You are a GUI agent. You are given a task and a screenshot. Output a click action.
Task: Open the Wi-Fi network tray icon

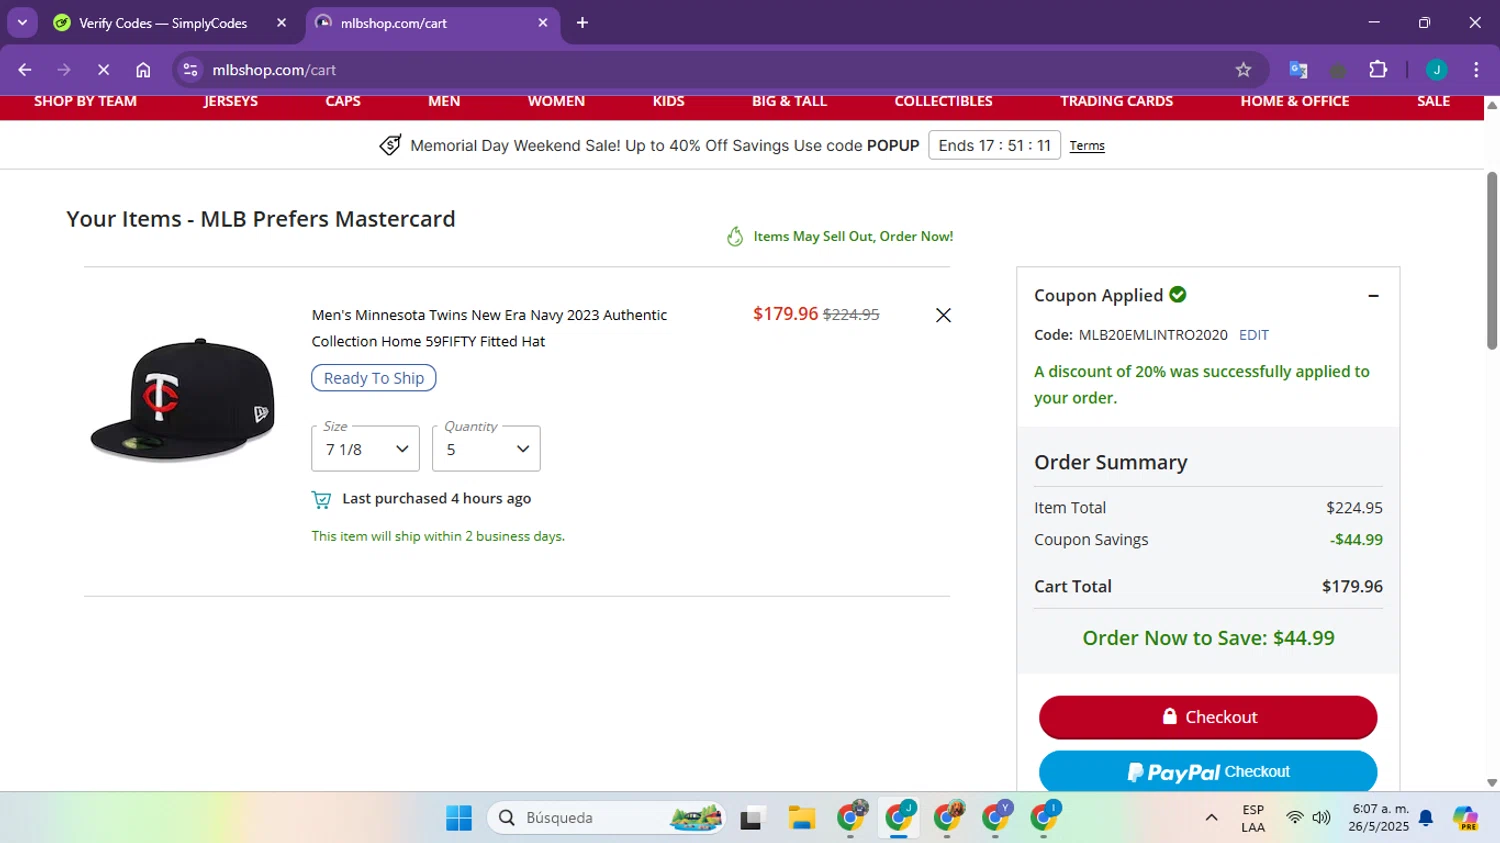pyautogui.click(x=1295, y=818)
